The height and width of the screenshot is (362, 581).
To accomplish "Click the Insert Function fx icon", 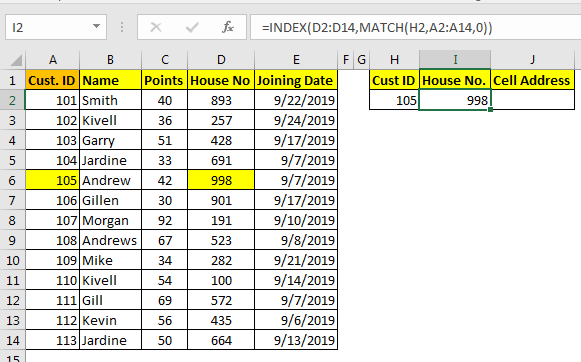I will point(228,27).
